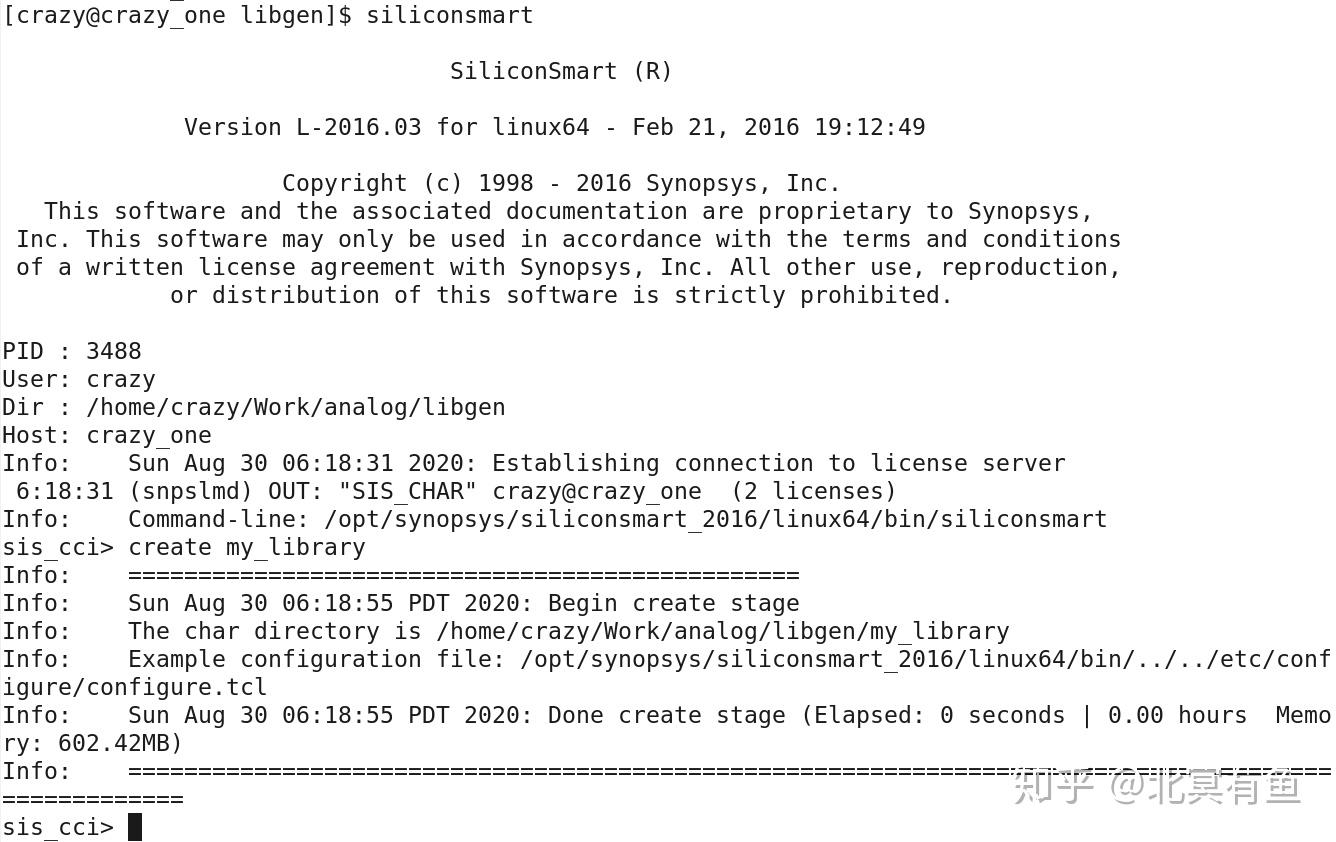1336x842 pixels.
Task: Click the Command-line siliconsmart binary path
Action: pos(715,519)
